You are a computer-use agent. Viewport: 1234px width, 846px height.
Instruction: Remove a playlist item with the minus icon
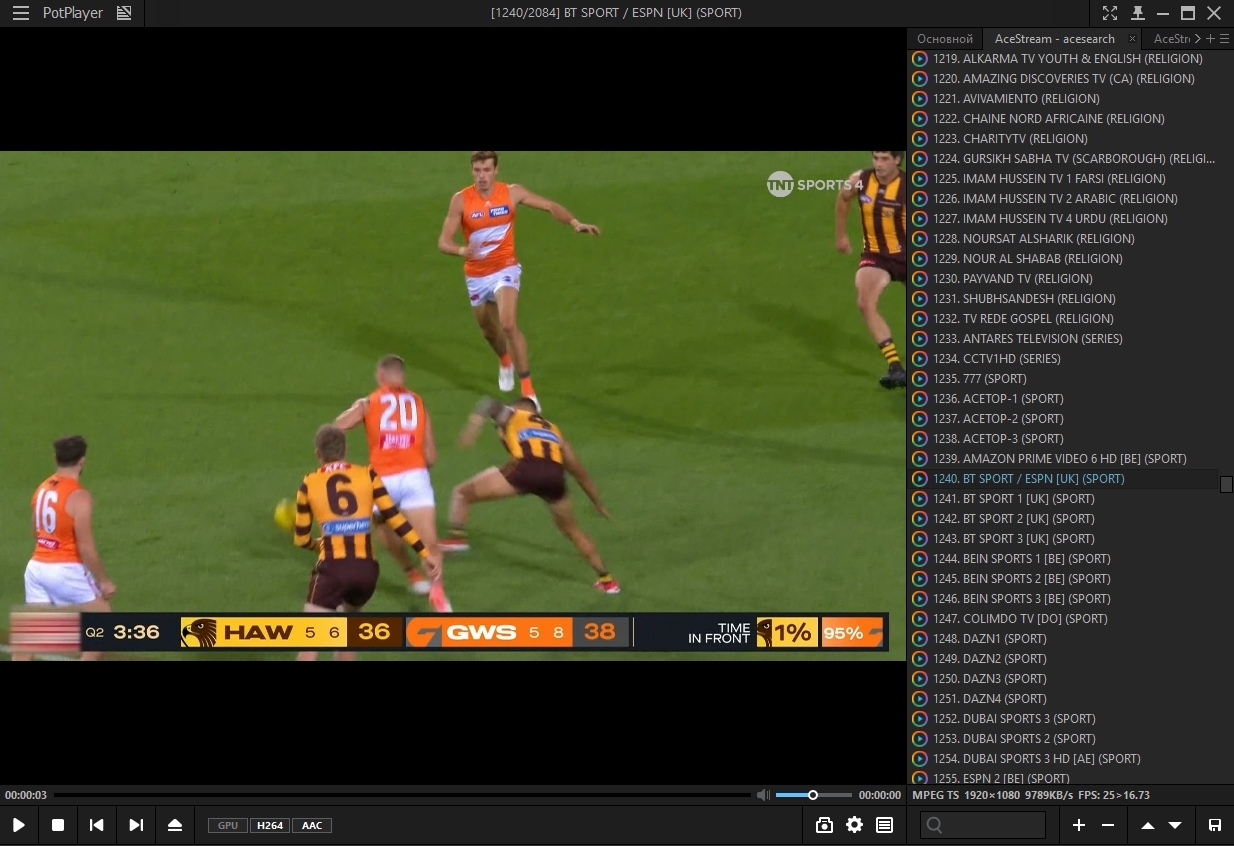tap(1108, 825)
